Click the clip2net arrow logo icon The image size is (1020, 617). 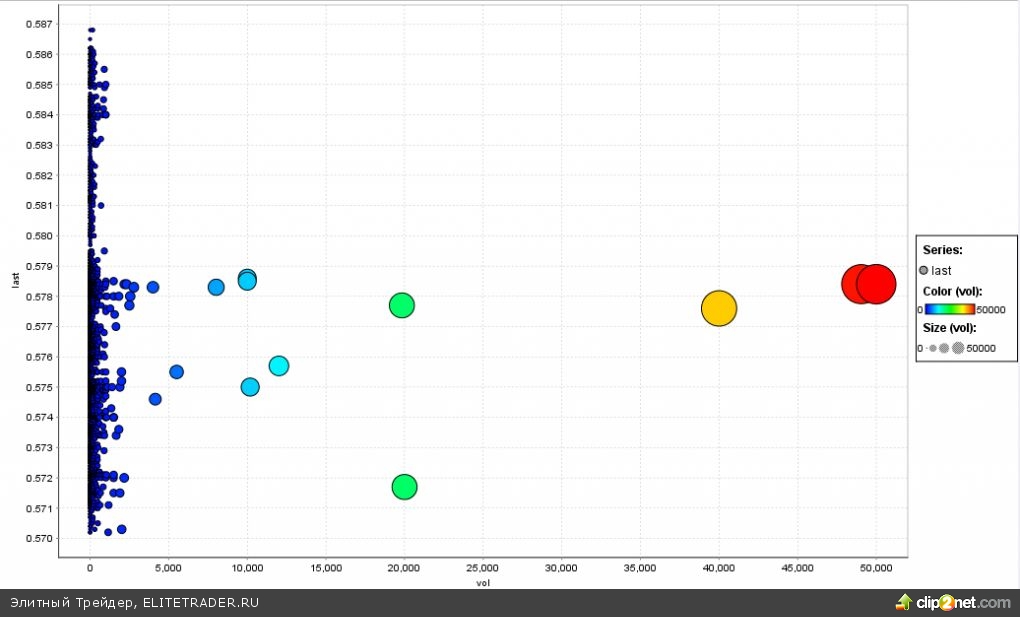tap(904, 602)
